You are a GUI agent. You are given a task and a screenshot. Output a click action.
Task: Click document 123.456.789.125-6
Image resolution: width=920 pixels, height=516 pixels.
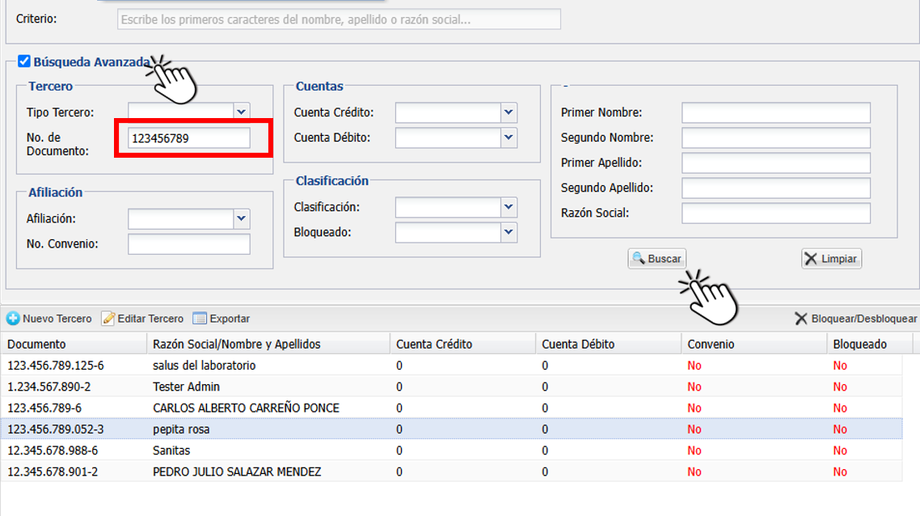pos(56,366)
